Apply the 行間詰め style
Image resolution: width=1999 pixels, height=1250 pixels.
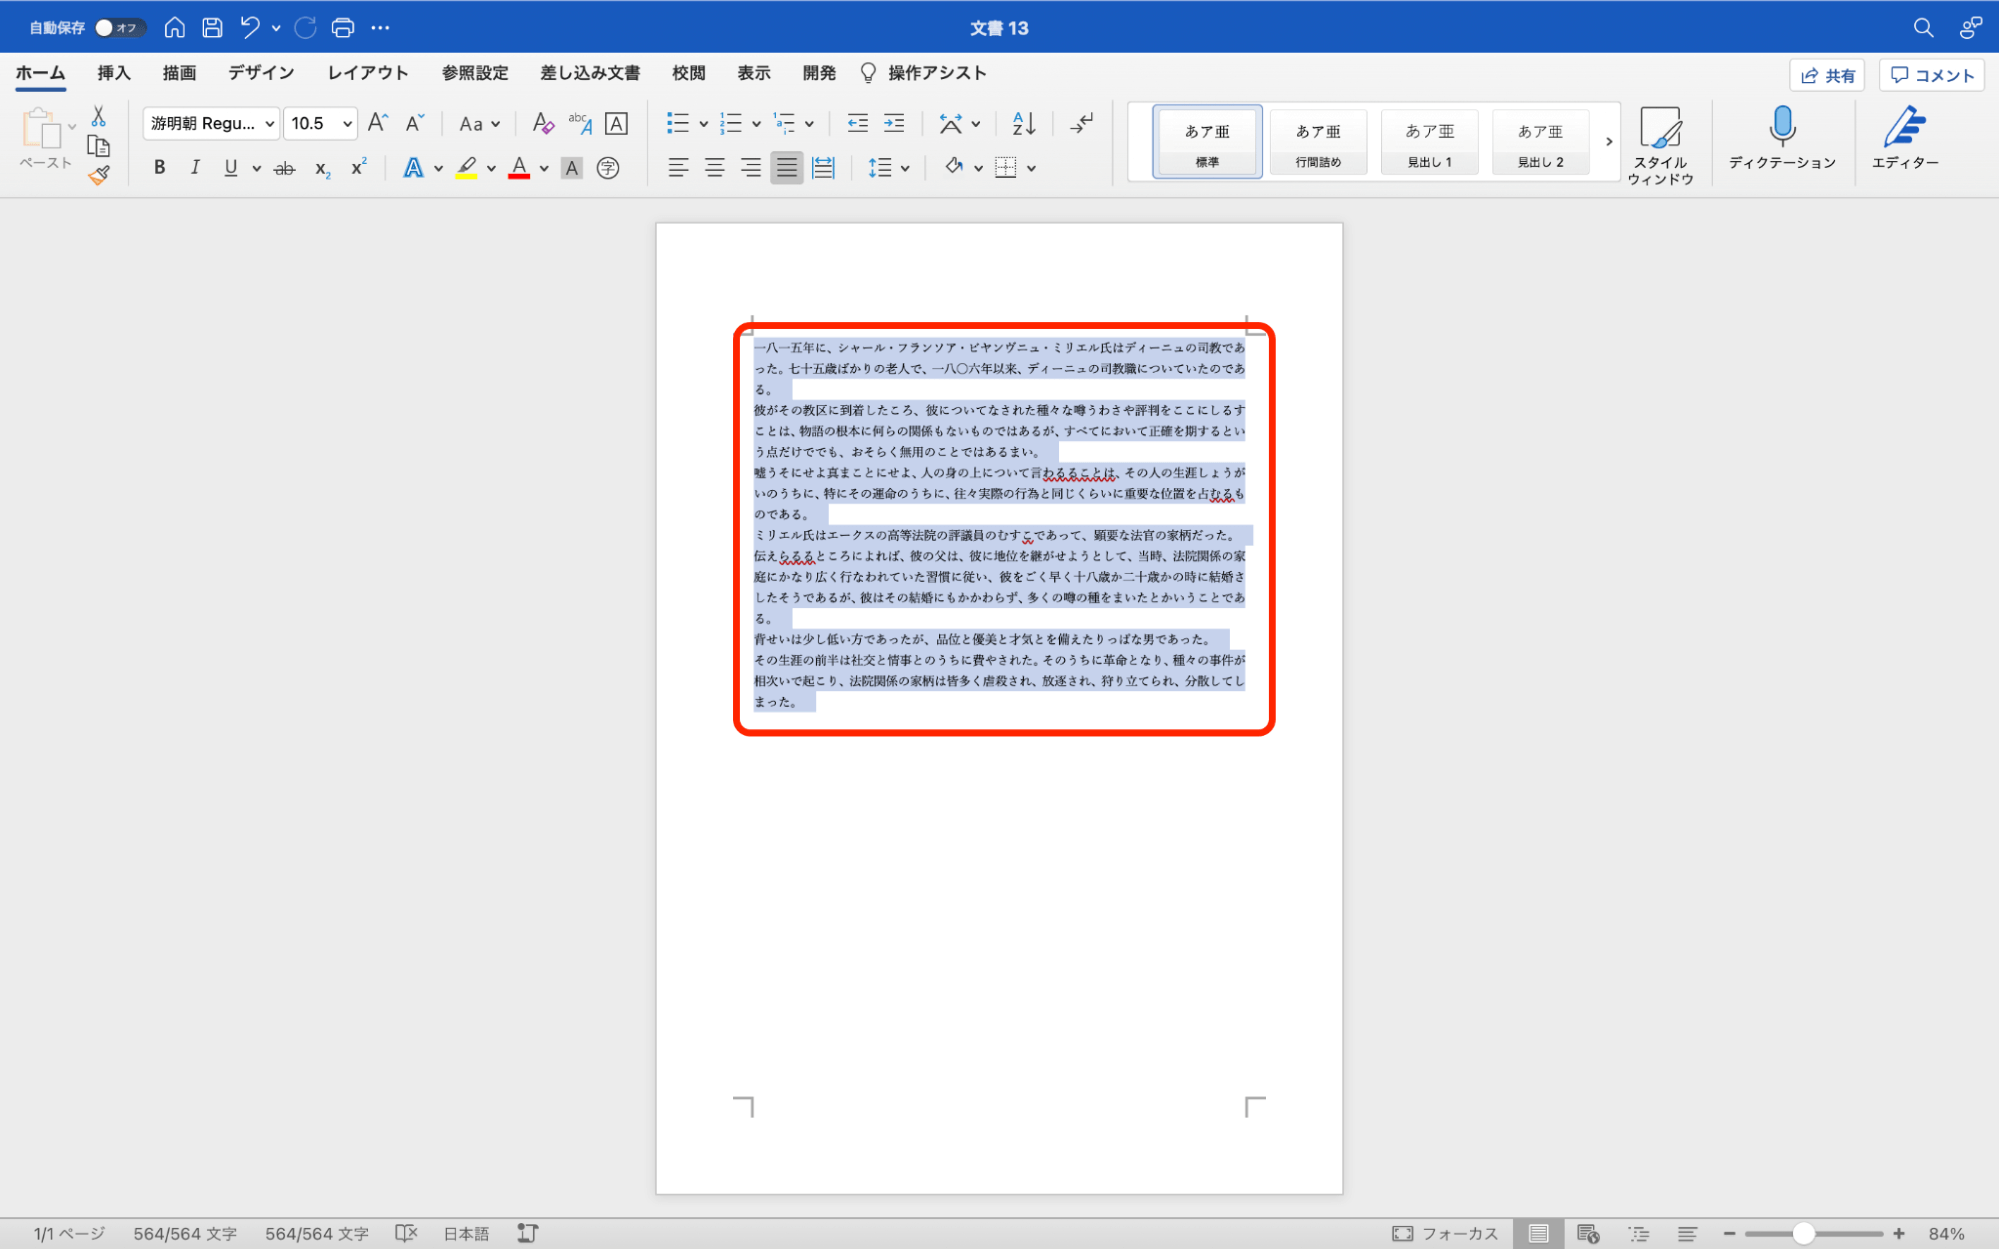pyautogui.click(x=1318, y=142)
